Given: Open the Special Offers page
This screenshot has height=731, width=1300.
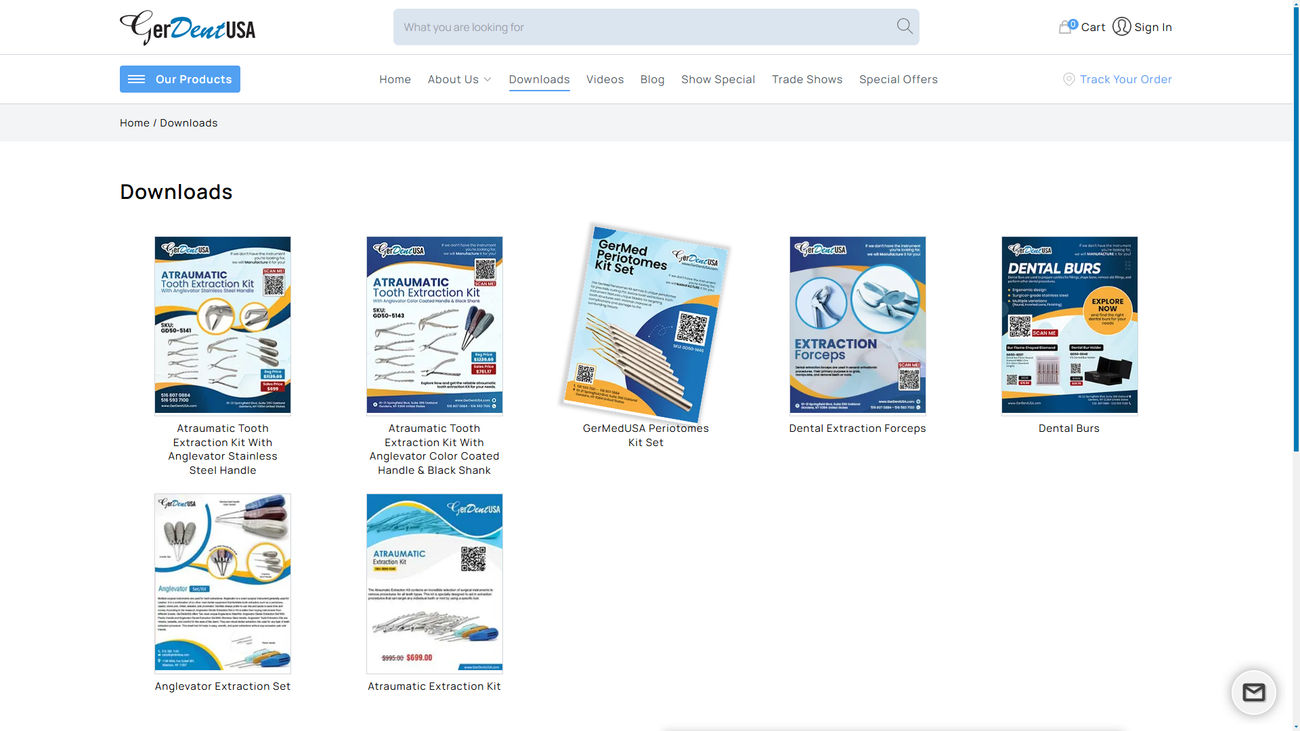Looking at the screenshot, I should (x=898, y=80).
